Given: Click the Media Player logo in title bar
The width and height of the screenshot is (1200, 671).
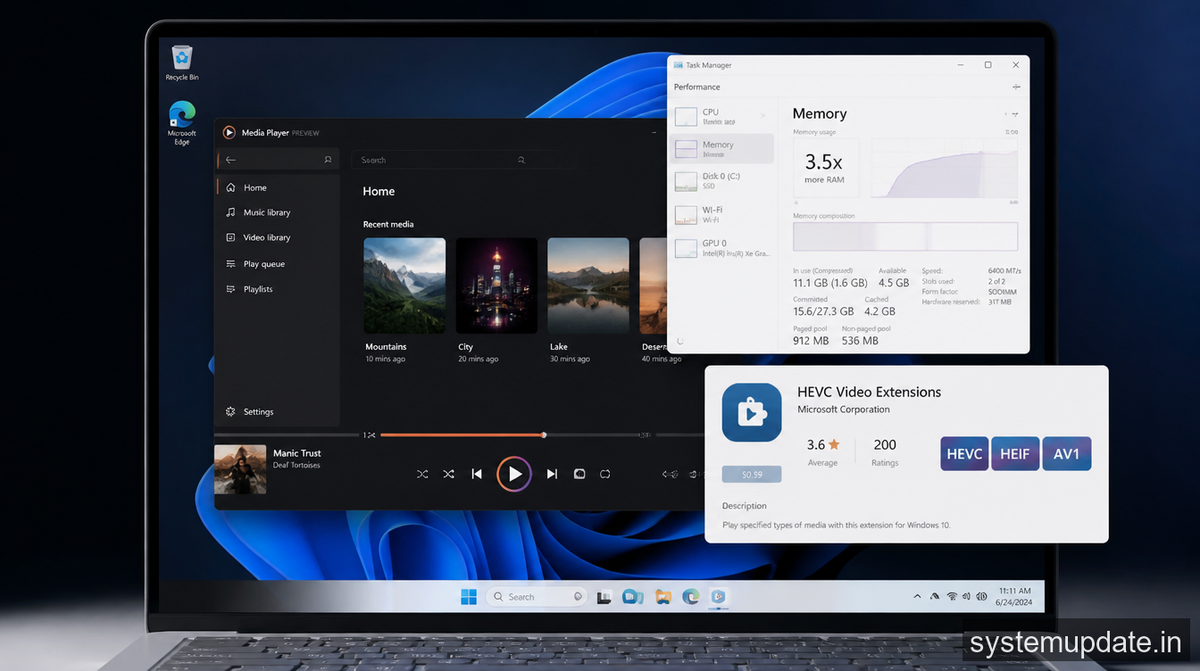Looking at the screenshot, I should 229,132.
